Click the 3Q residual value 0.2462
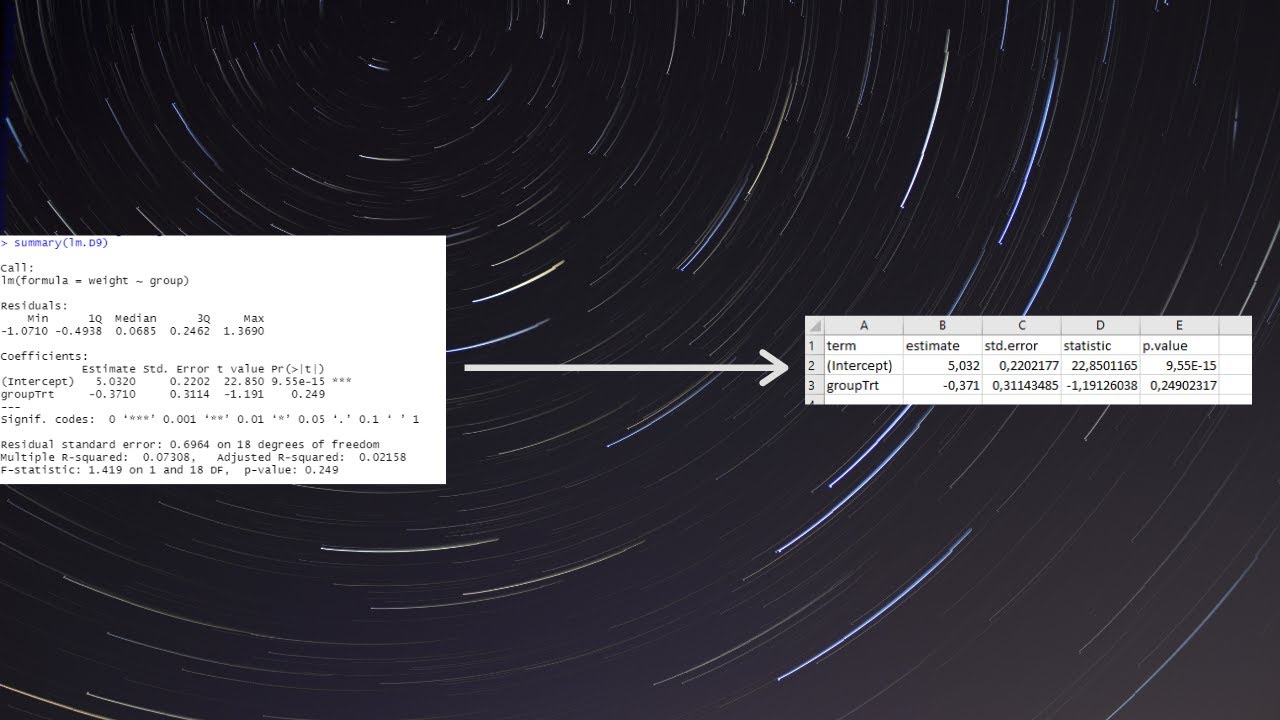The width and height of the screenshot is (1280, 720). pyautogui.click(x=190, y=331)
